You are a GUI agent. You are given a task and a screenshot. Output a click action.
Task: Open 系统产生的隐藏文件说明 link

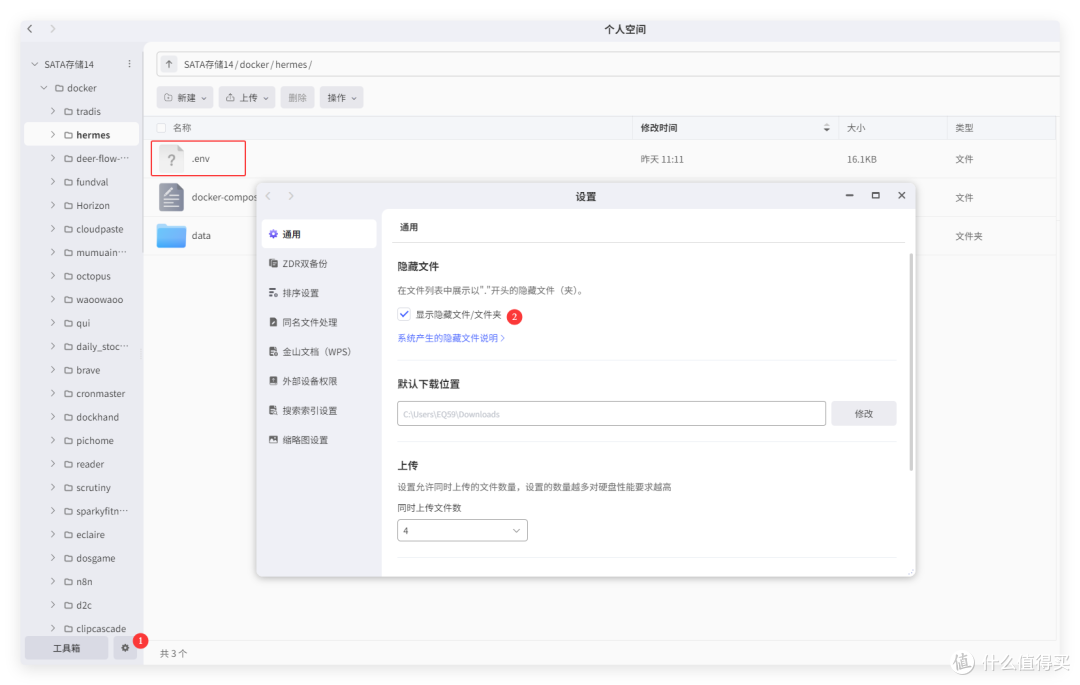pyautogui.click(x=451, y=338)
